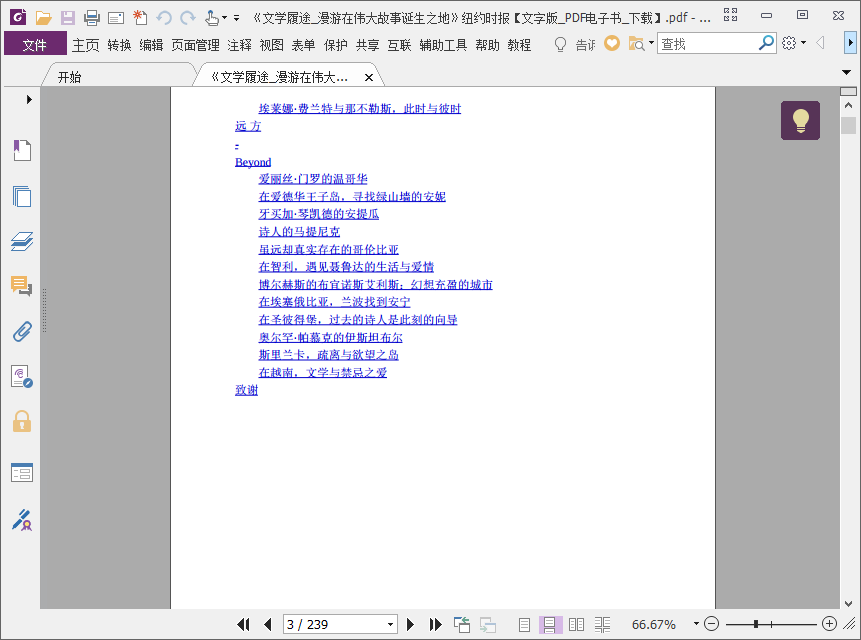Image resolution: width=861 pixels, height=640 pixels.
Task: Expand the quick access toolbar customize arrow
Action: 237,19
